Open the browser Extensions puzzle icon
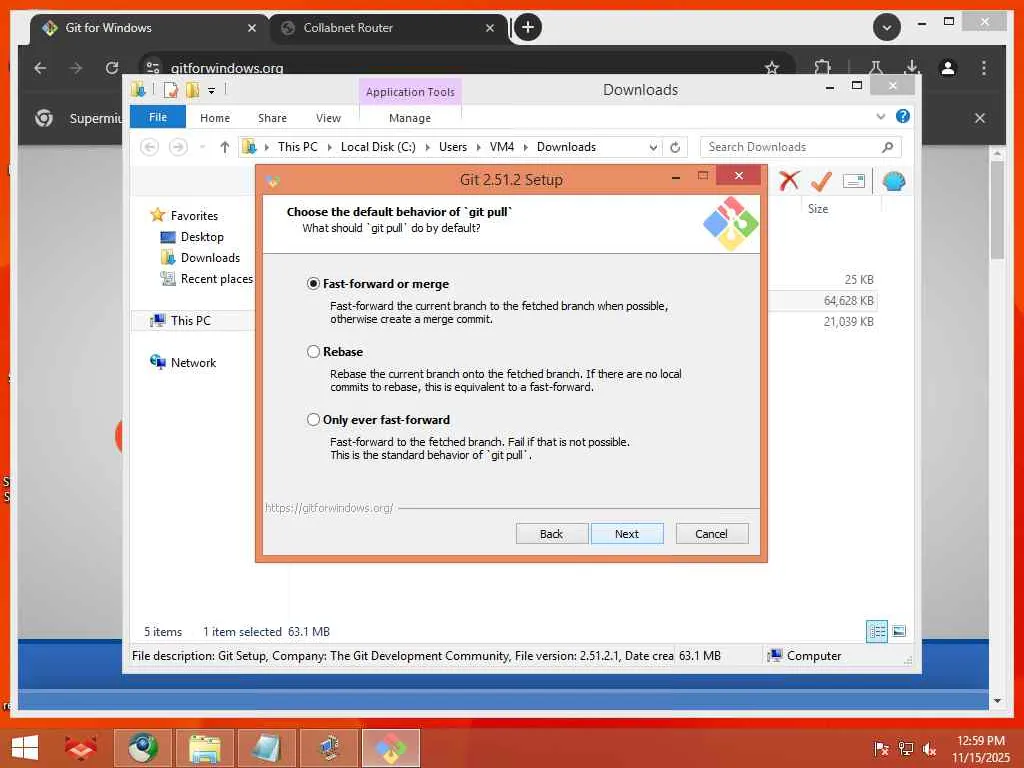 823,67
